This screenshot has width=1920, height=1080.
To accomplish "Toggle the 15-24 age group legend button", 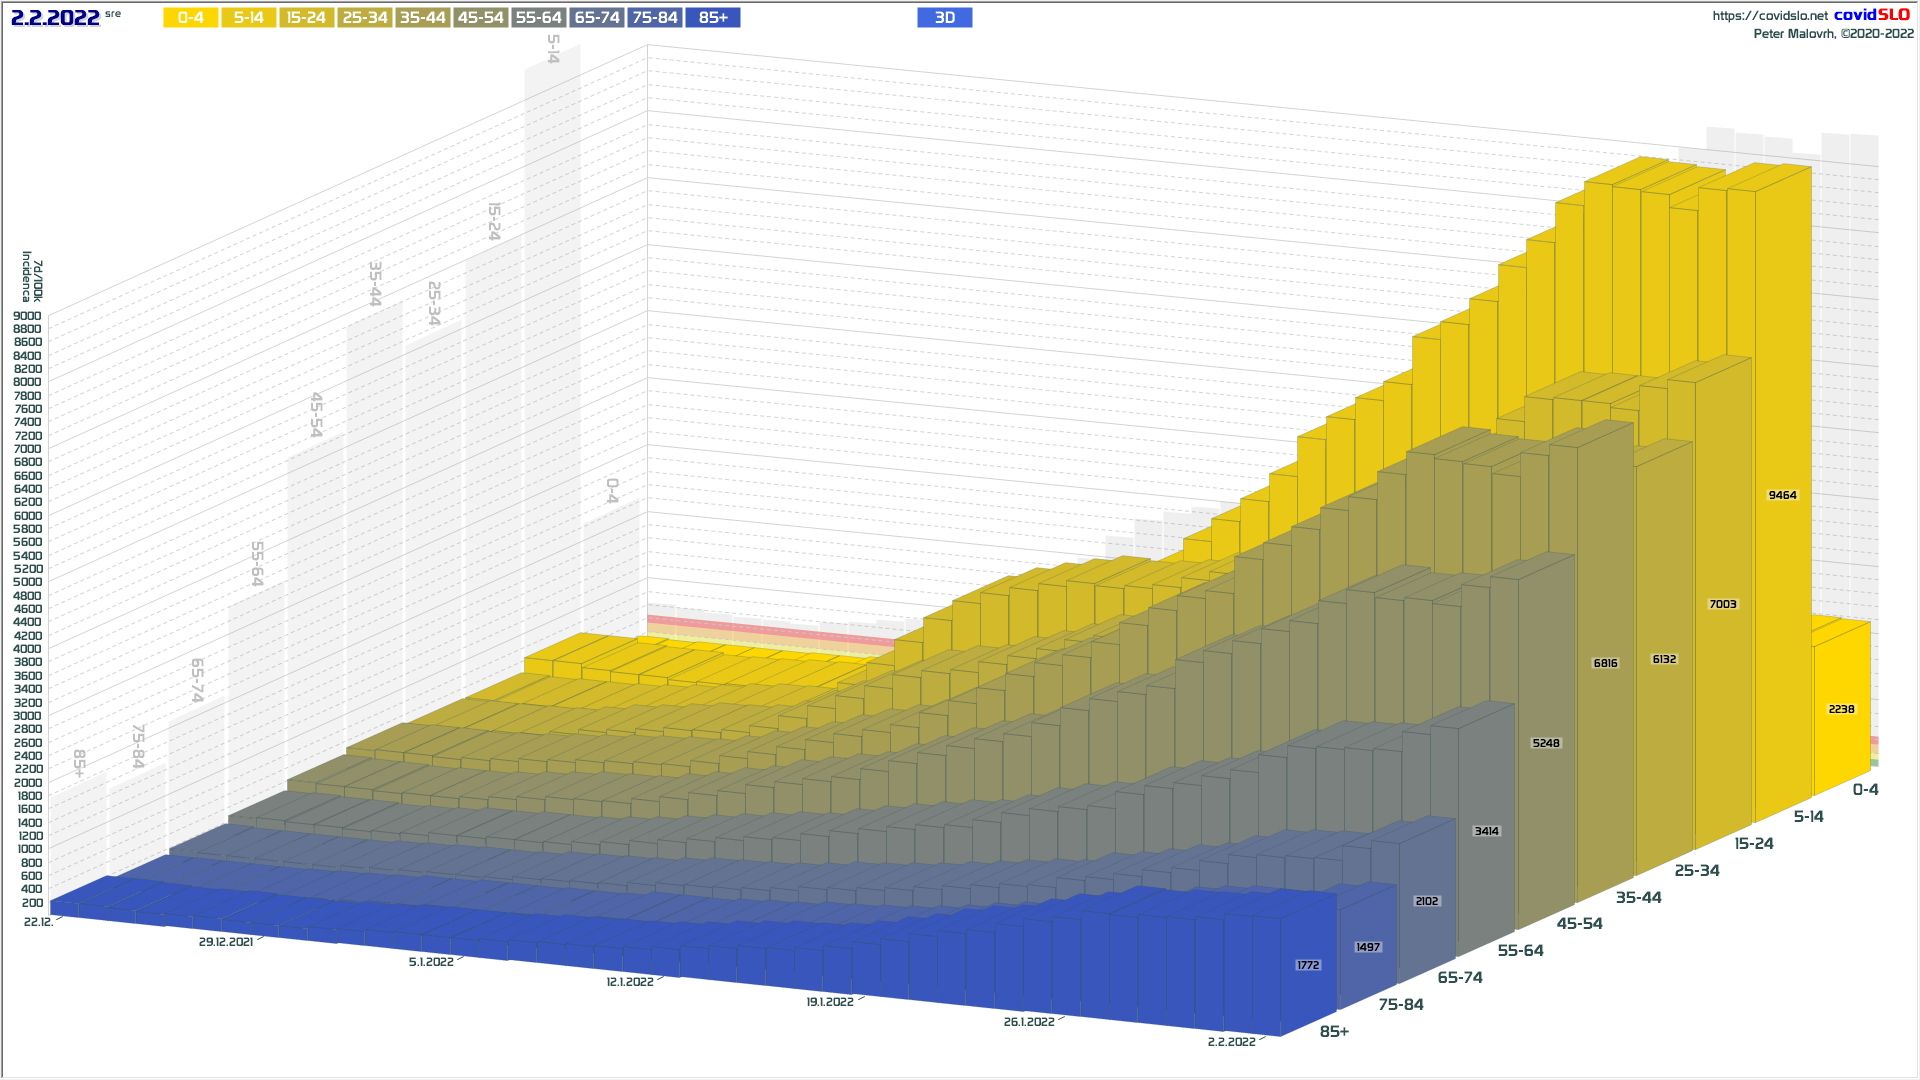I will [306, 18].
